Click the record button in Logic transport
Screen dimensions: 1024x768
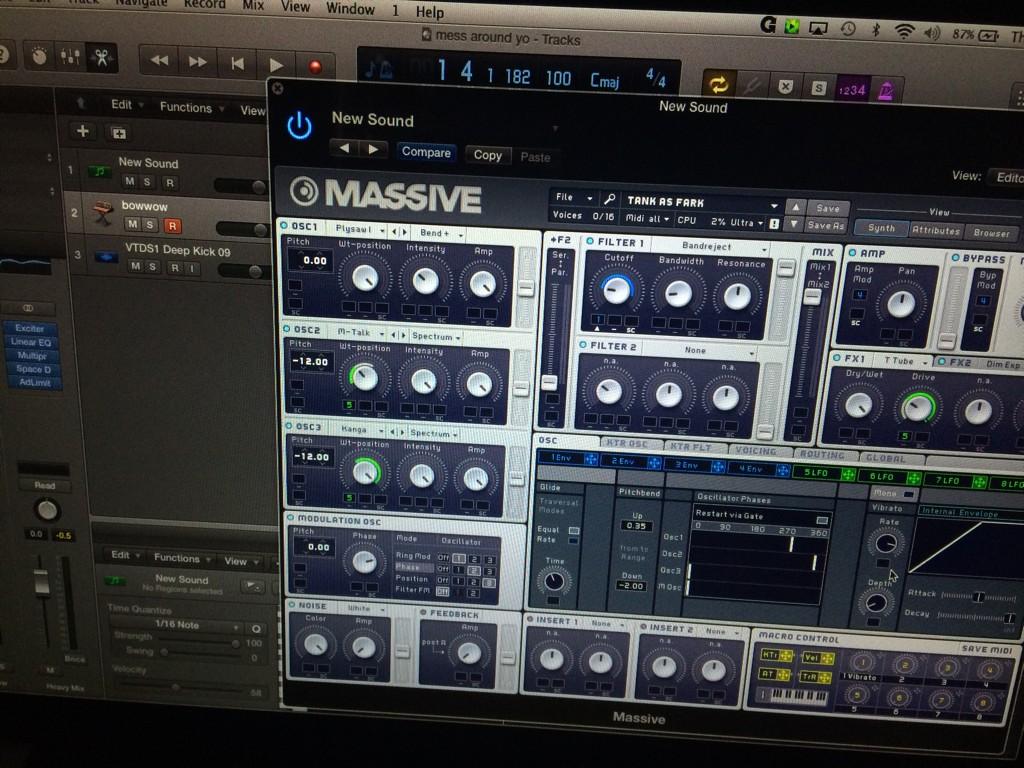pyautogui.click(x=315, y=65)
